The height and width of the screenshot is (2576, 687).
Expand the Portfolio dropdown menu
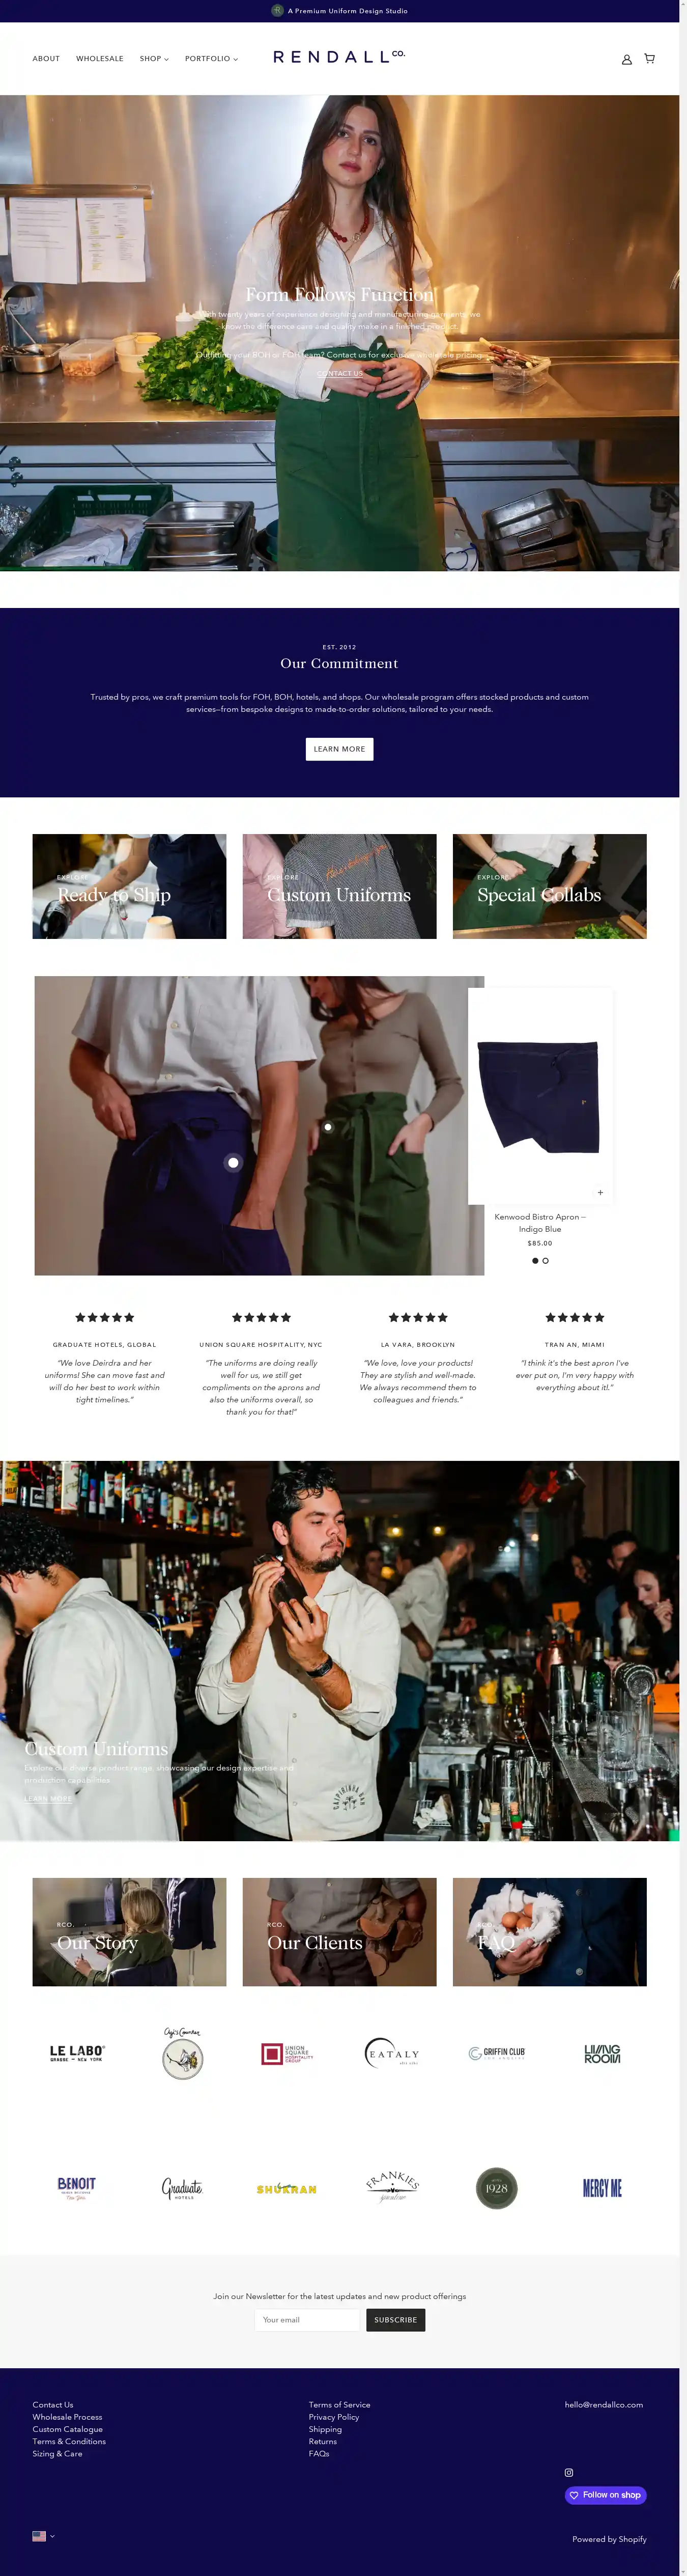click(x=211, y=59)
